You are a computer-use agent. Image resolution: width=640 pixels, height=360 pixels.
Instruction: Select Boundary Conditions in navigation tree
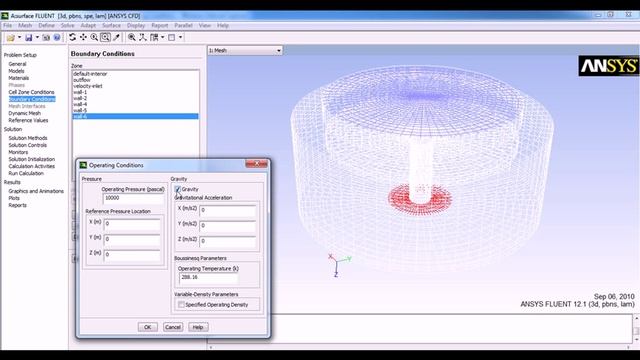pos(32,99)
